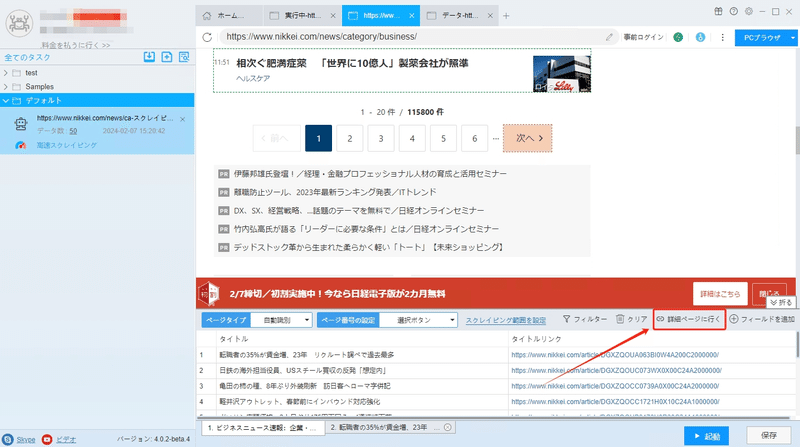Click the クリア trash option
Viewport: 800px width, 447px height.
pyautogui.click(x=632, y=319)
